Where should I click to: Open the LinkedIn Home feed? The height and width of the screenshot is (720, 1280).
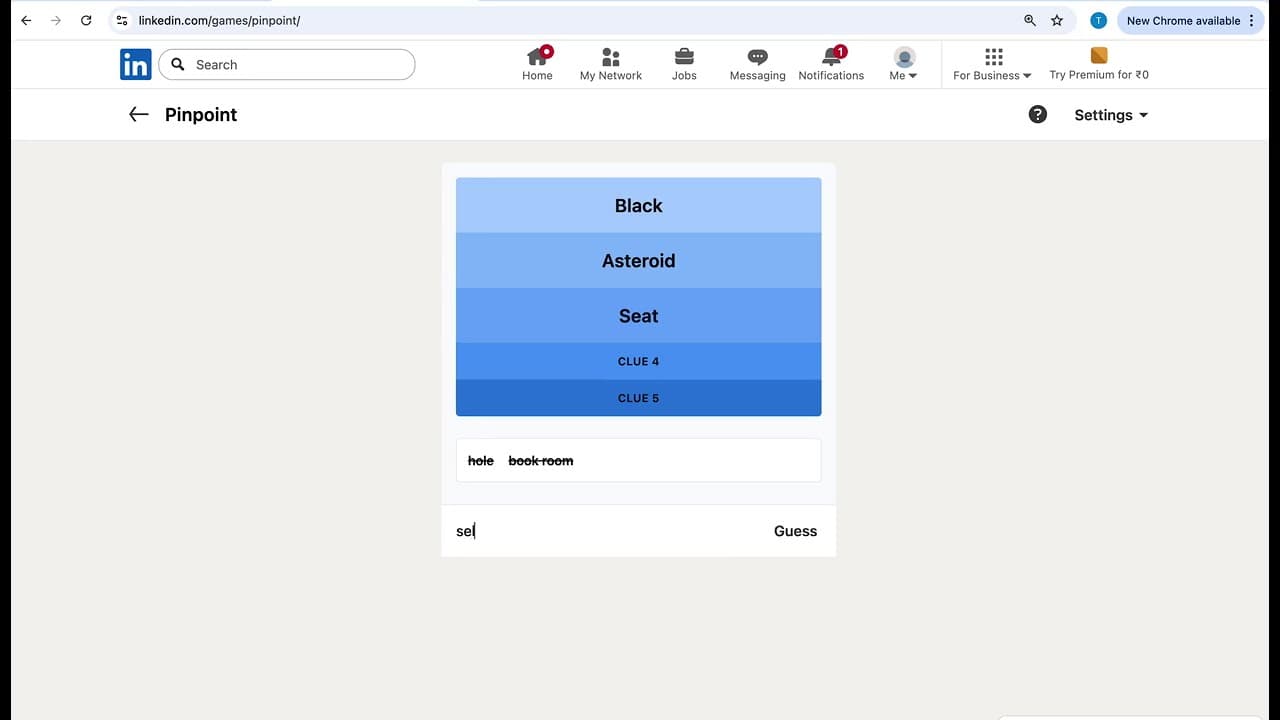pyautogui.click(x=537, y=62)
